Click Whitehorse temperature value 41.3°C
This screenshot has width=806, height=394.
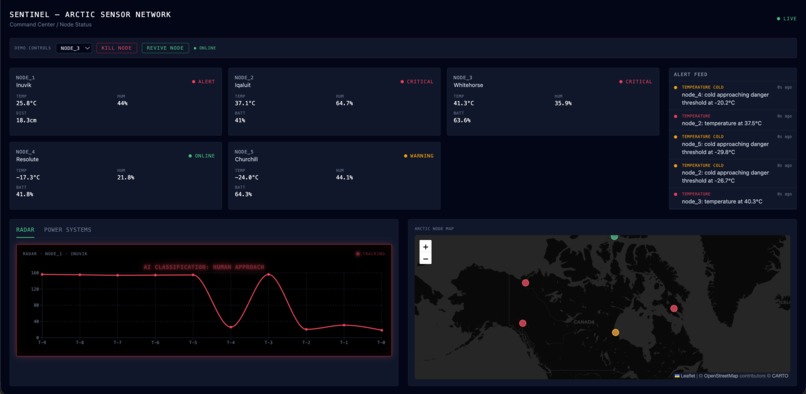pyautogui.click(x=464, y=103)
